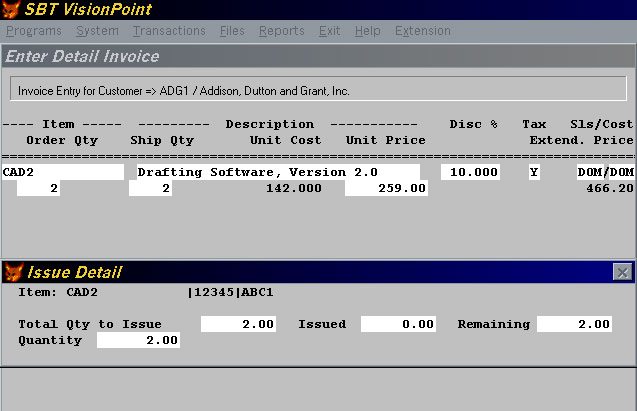Click the Ship Qty column header
Screen dimensions: 637x411
162,141
